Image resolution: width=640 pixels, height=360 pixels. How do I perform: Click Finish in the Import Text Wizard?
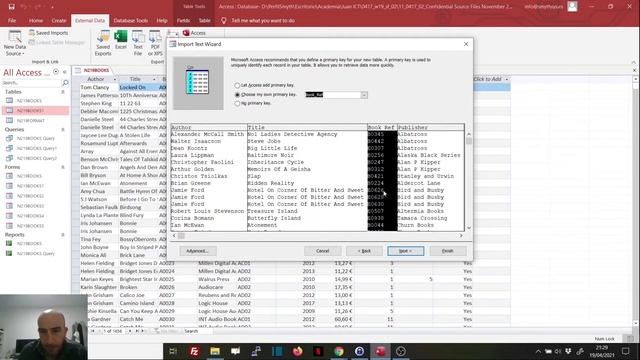(448, 251)
